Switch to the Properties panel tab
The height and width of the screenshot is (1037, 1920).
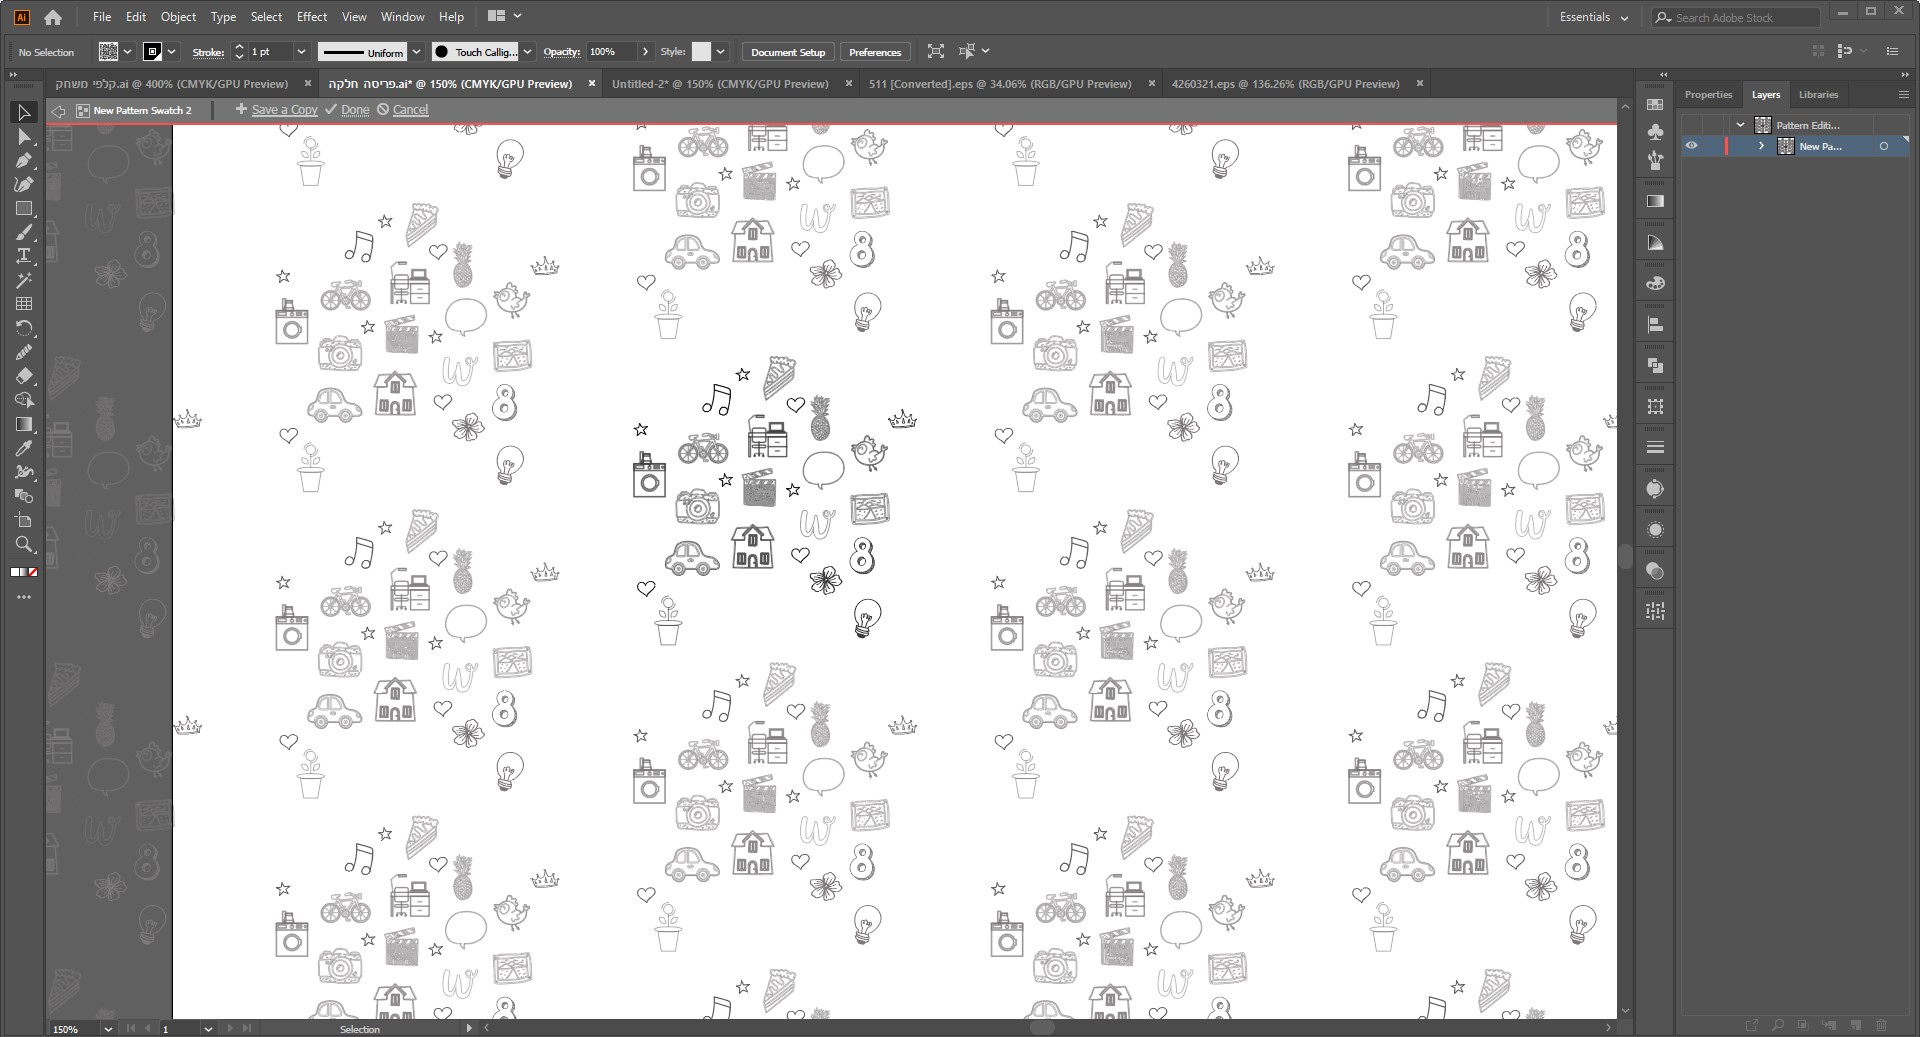click(x=1708, y=95)
